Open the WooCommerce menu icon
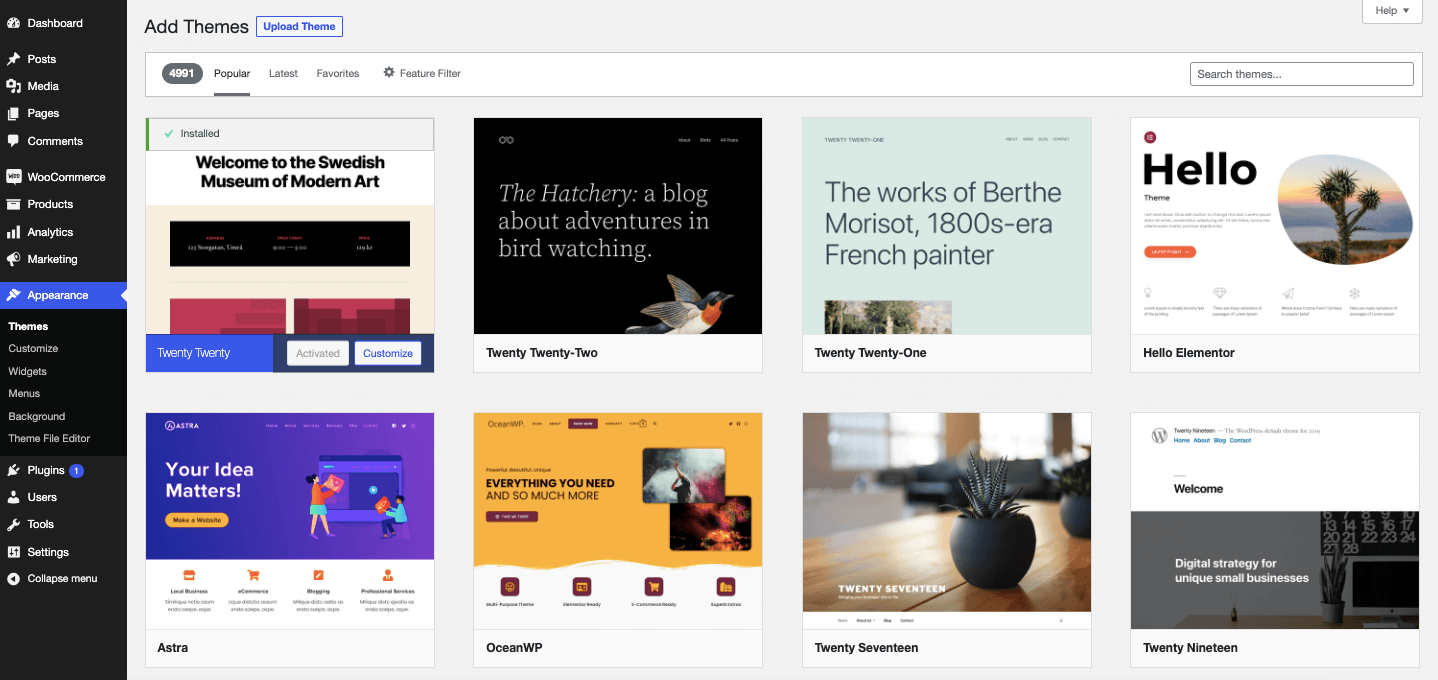The height and width of the screenshot is (680, 1438). [14, 177]
